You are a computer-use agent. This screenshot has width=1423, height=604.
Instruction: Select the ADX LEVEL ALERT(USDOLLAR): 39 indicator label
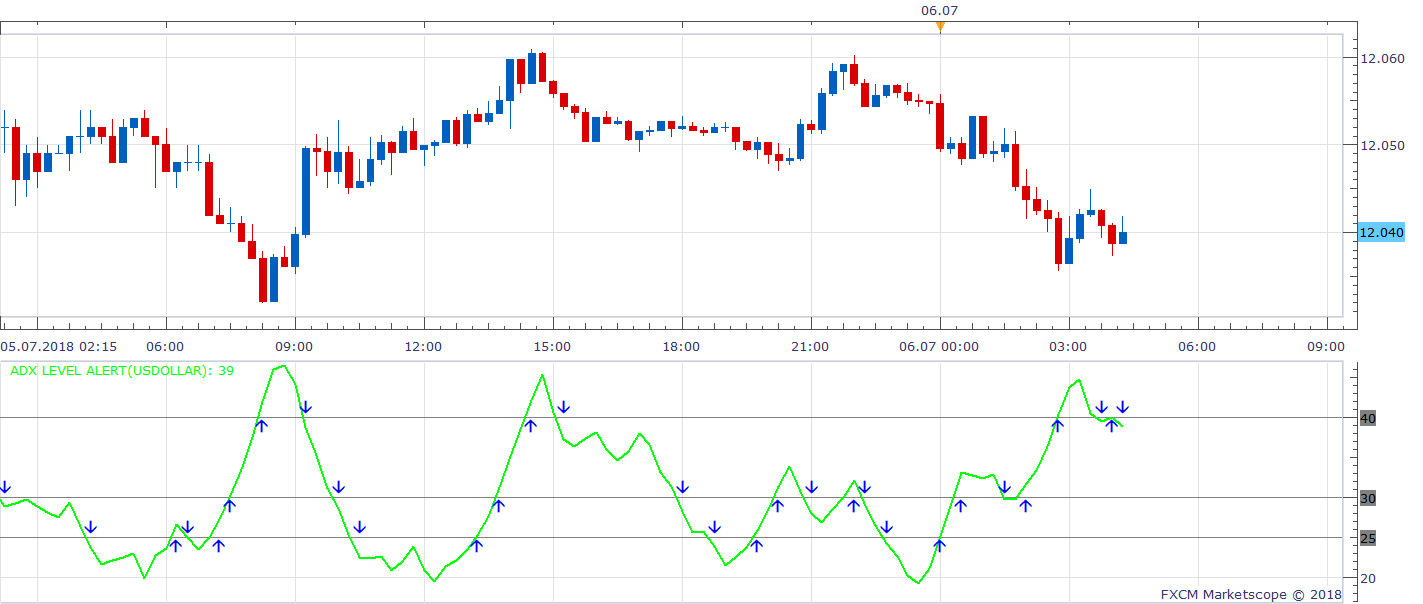coord(124,370)
